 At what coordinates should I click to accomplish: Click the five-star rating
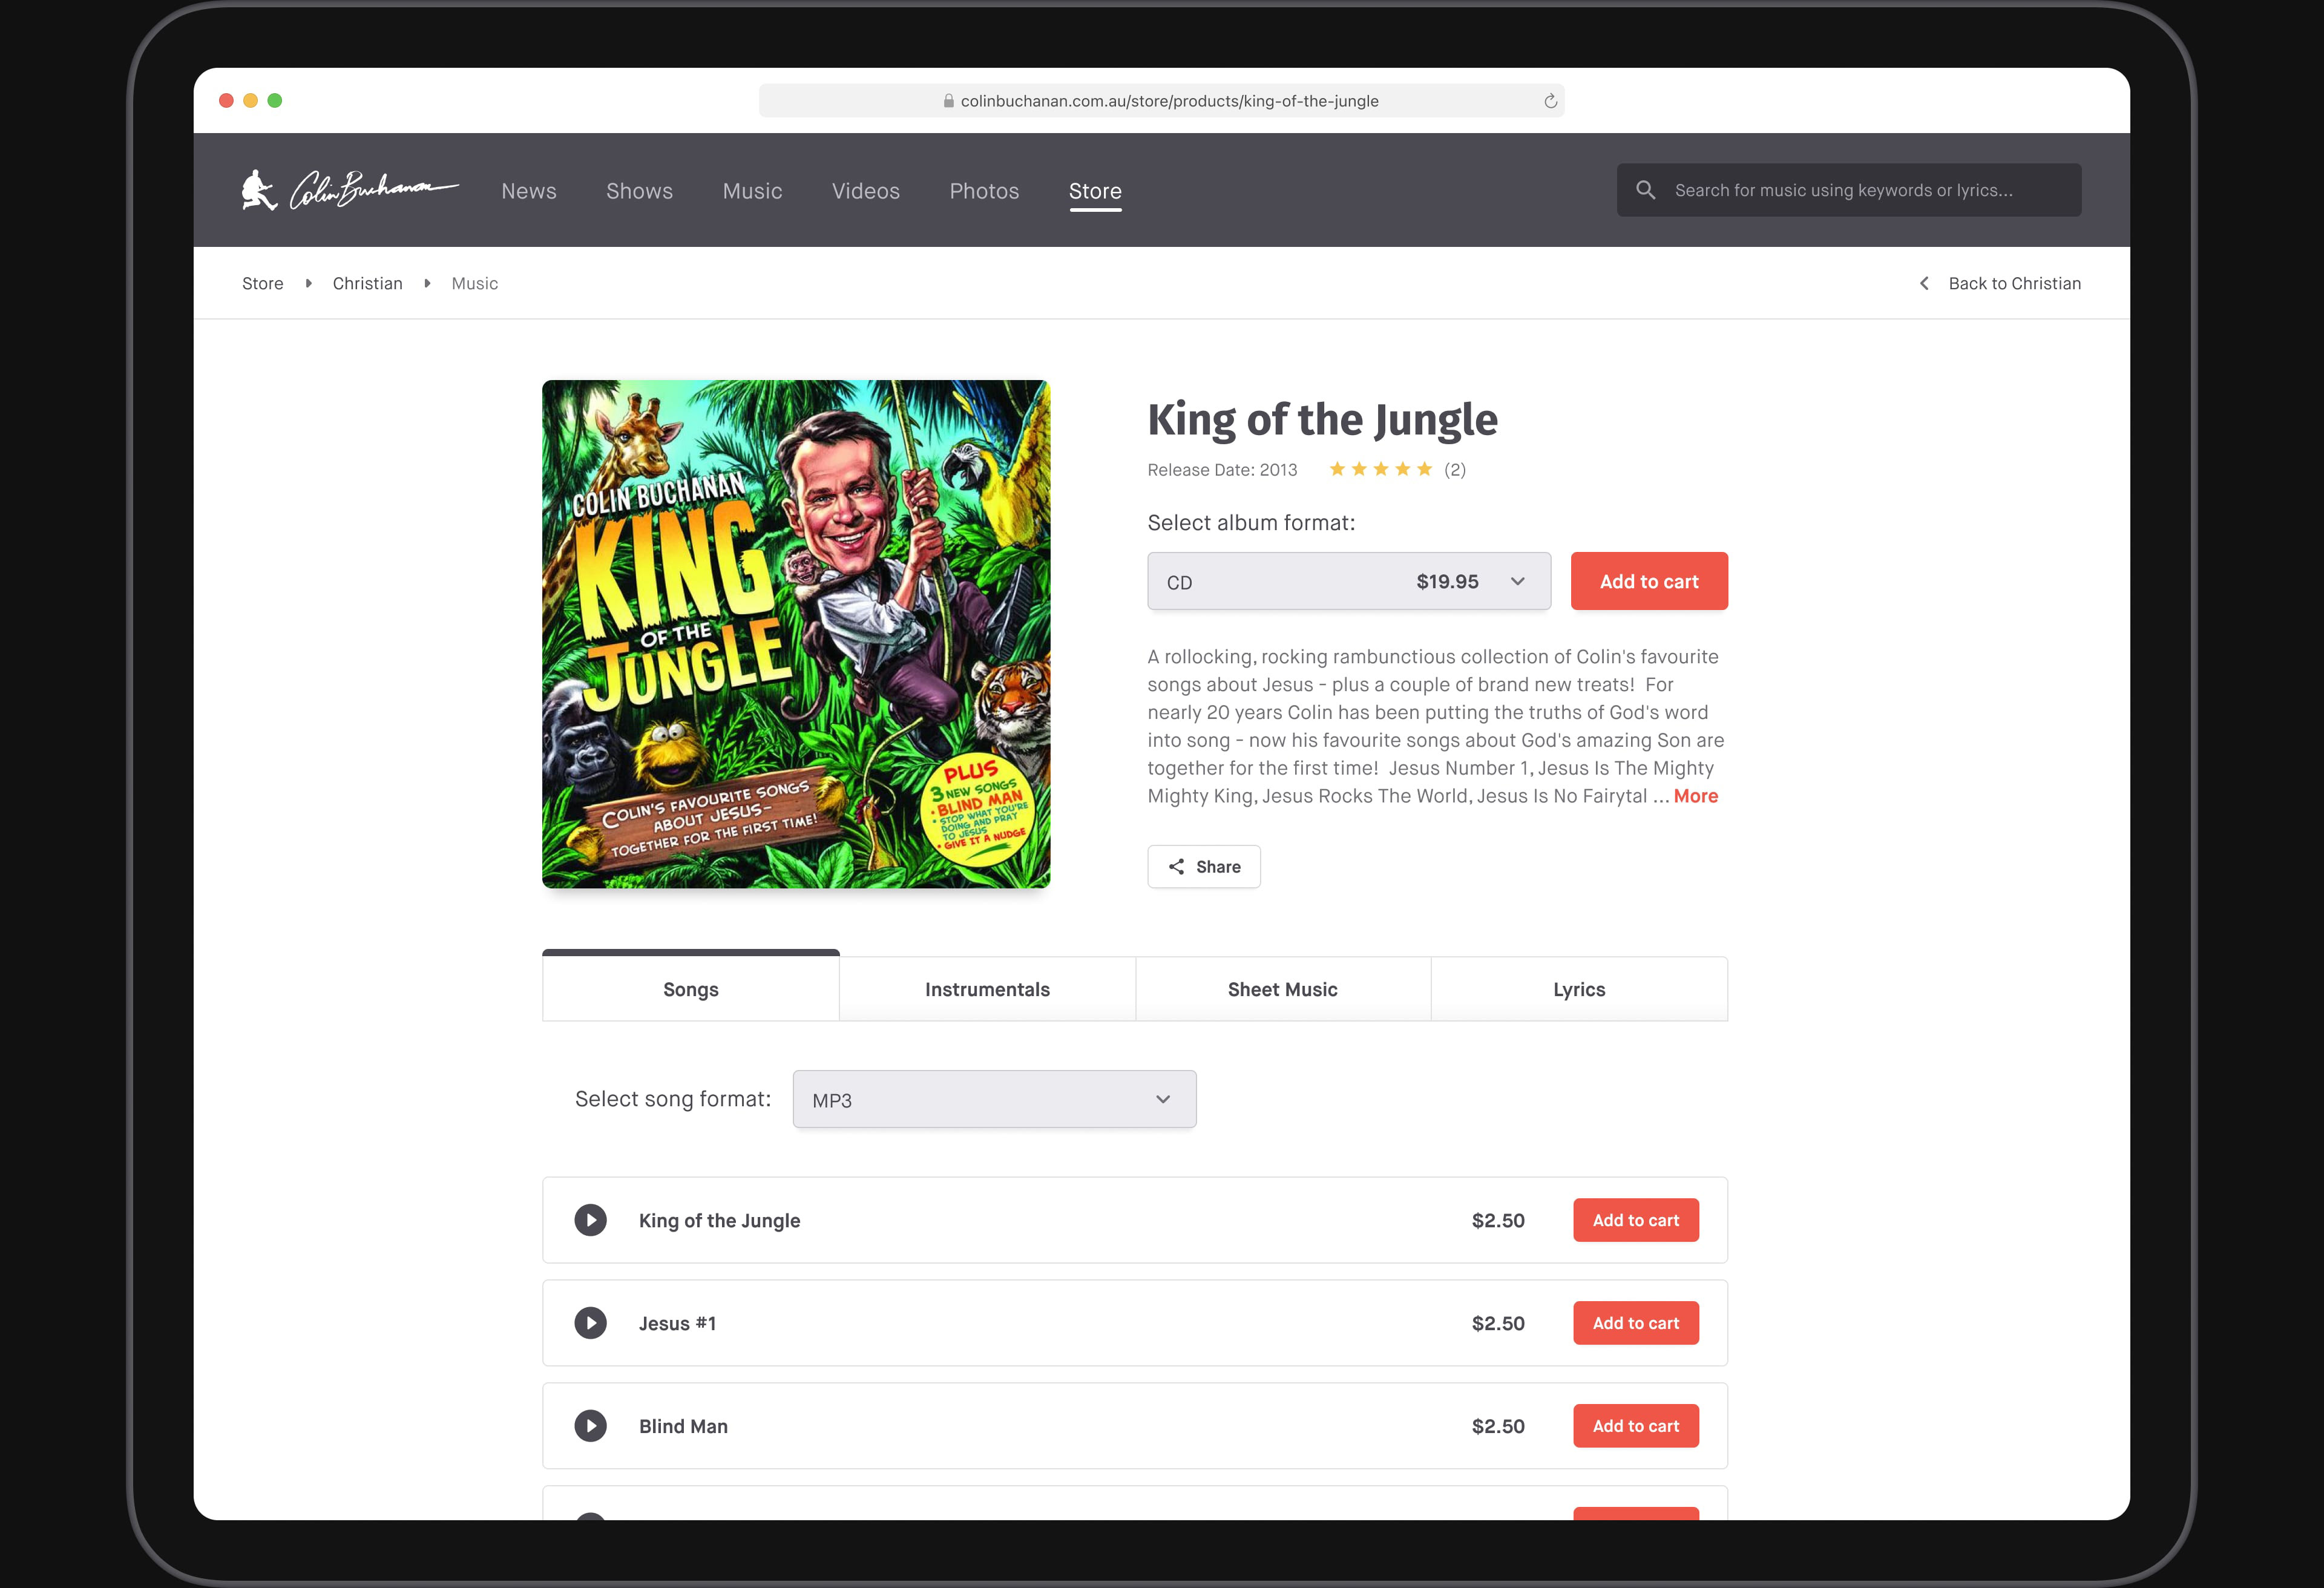pyautogui.click(x=1380, y=470)
